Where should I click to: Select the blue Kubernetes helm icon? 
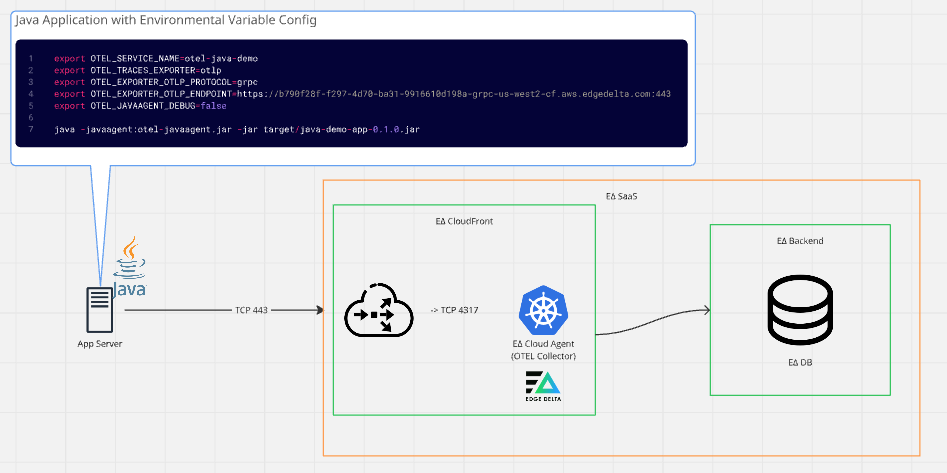pos(543,308)
